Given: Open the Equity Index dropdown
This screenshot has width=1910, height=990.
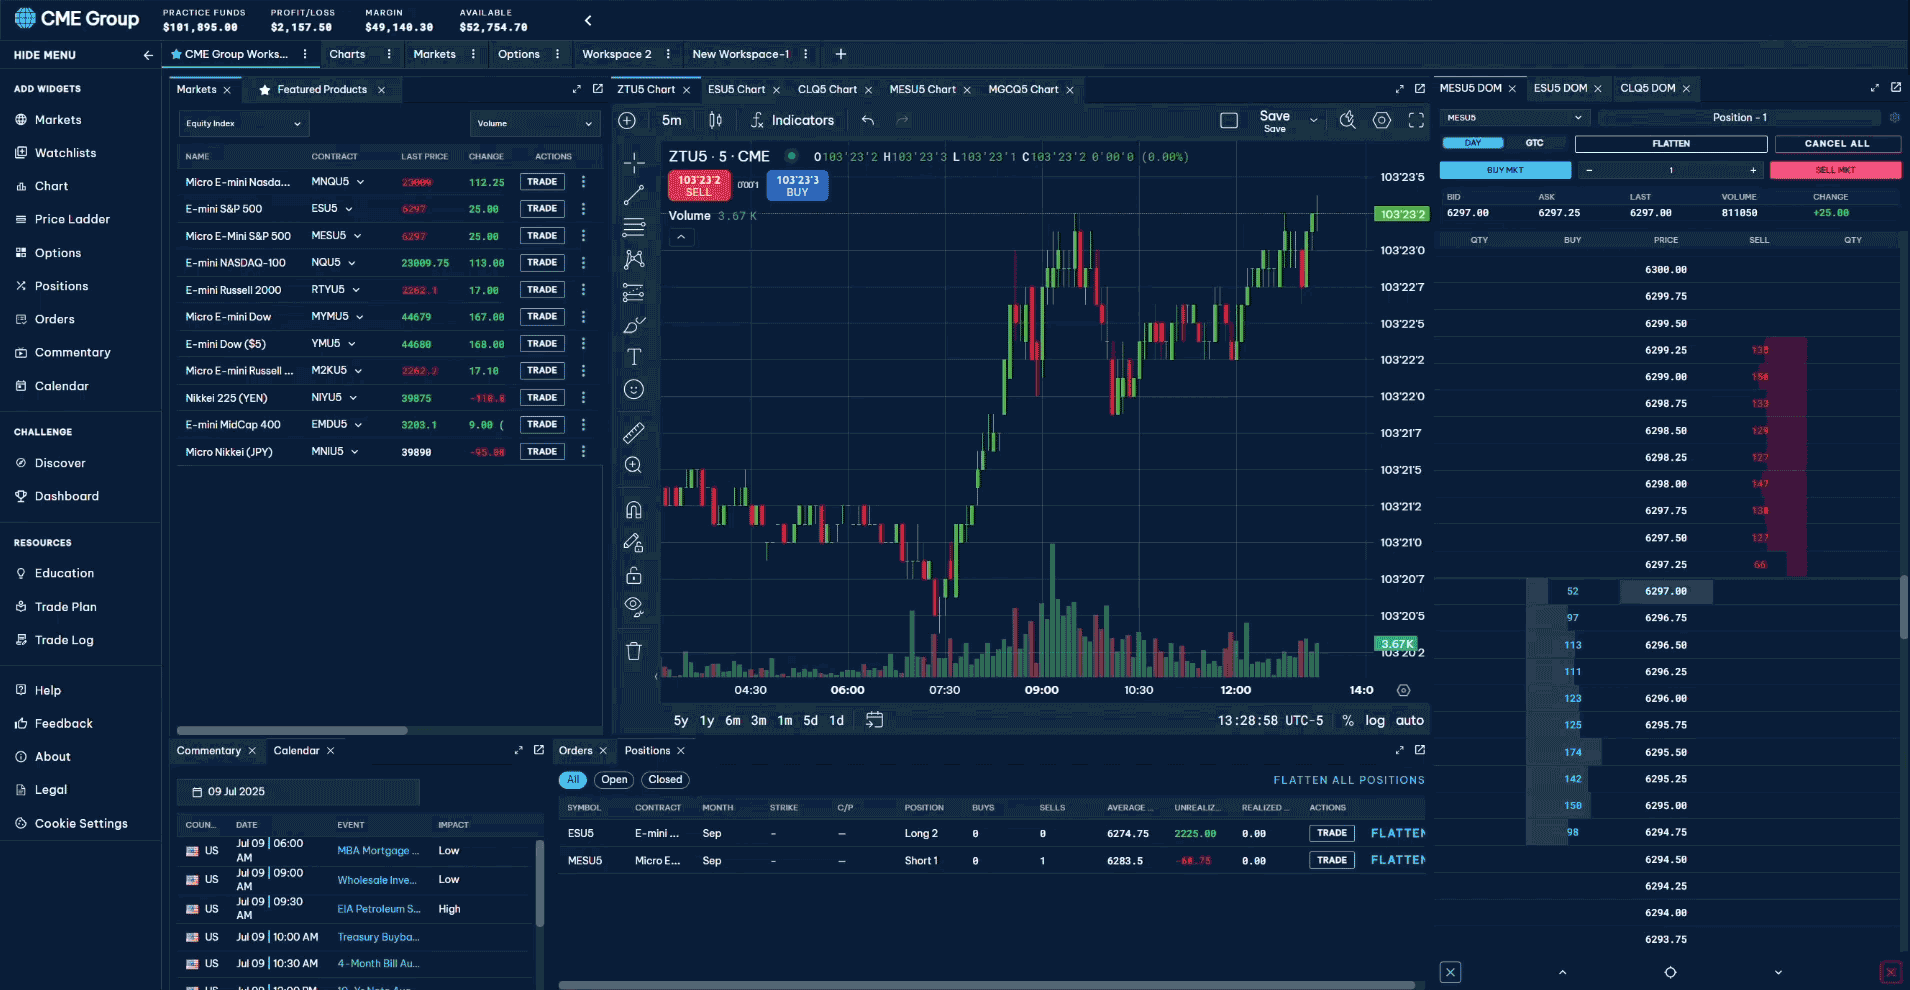Looking at the screenshot, I should 243,123.
